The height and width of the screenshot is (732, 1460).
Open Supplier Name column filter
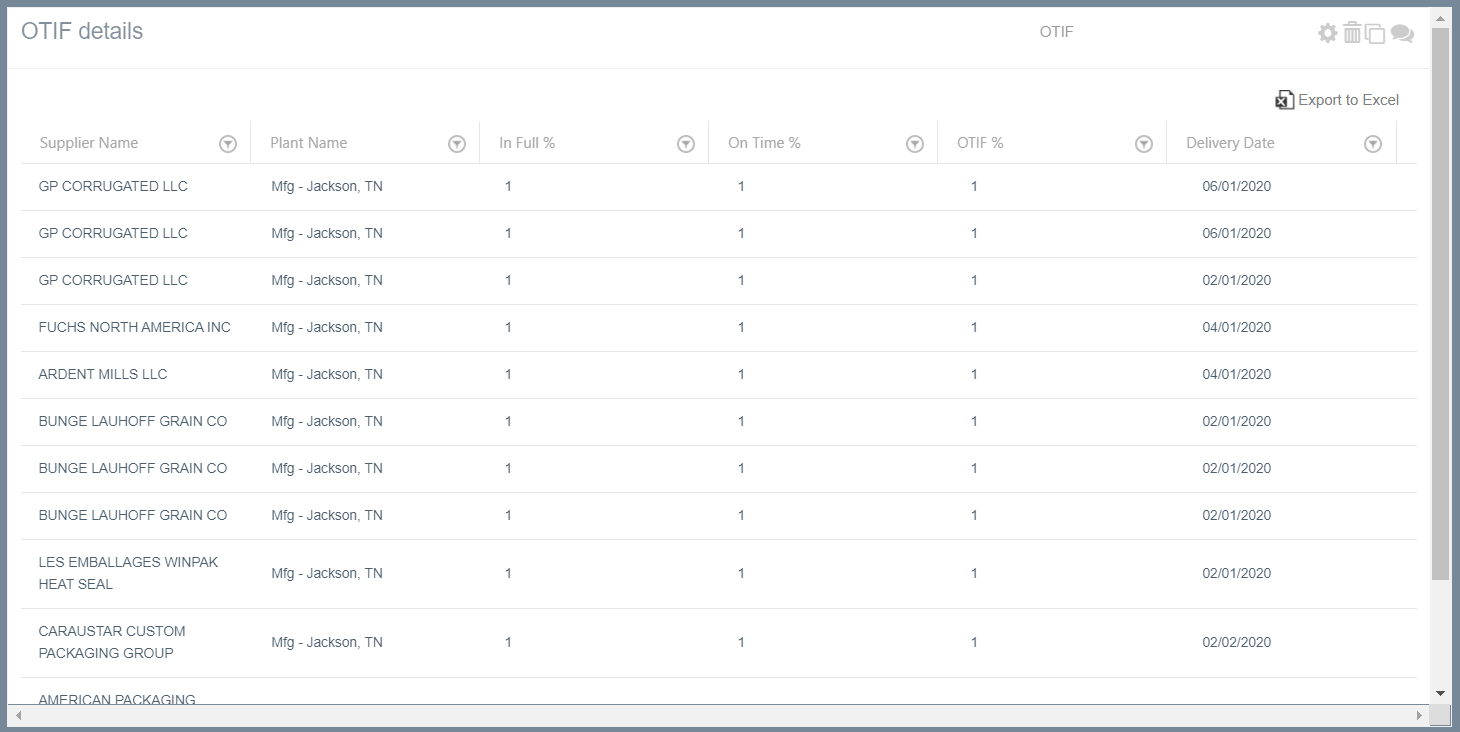click(x=228, y=144)
